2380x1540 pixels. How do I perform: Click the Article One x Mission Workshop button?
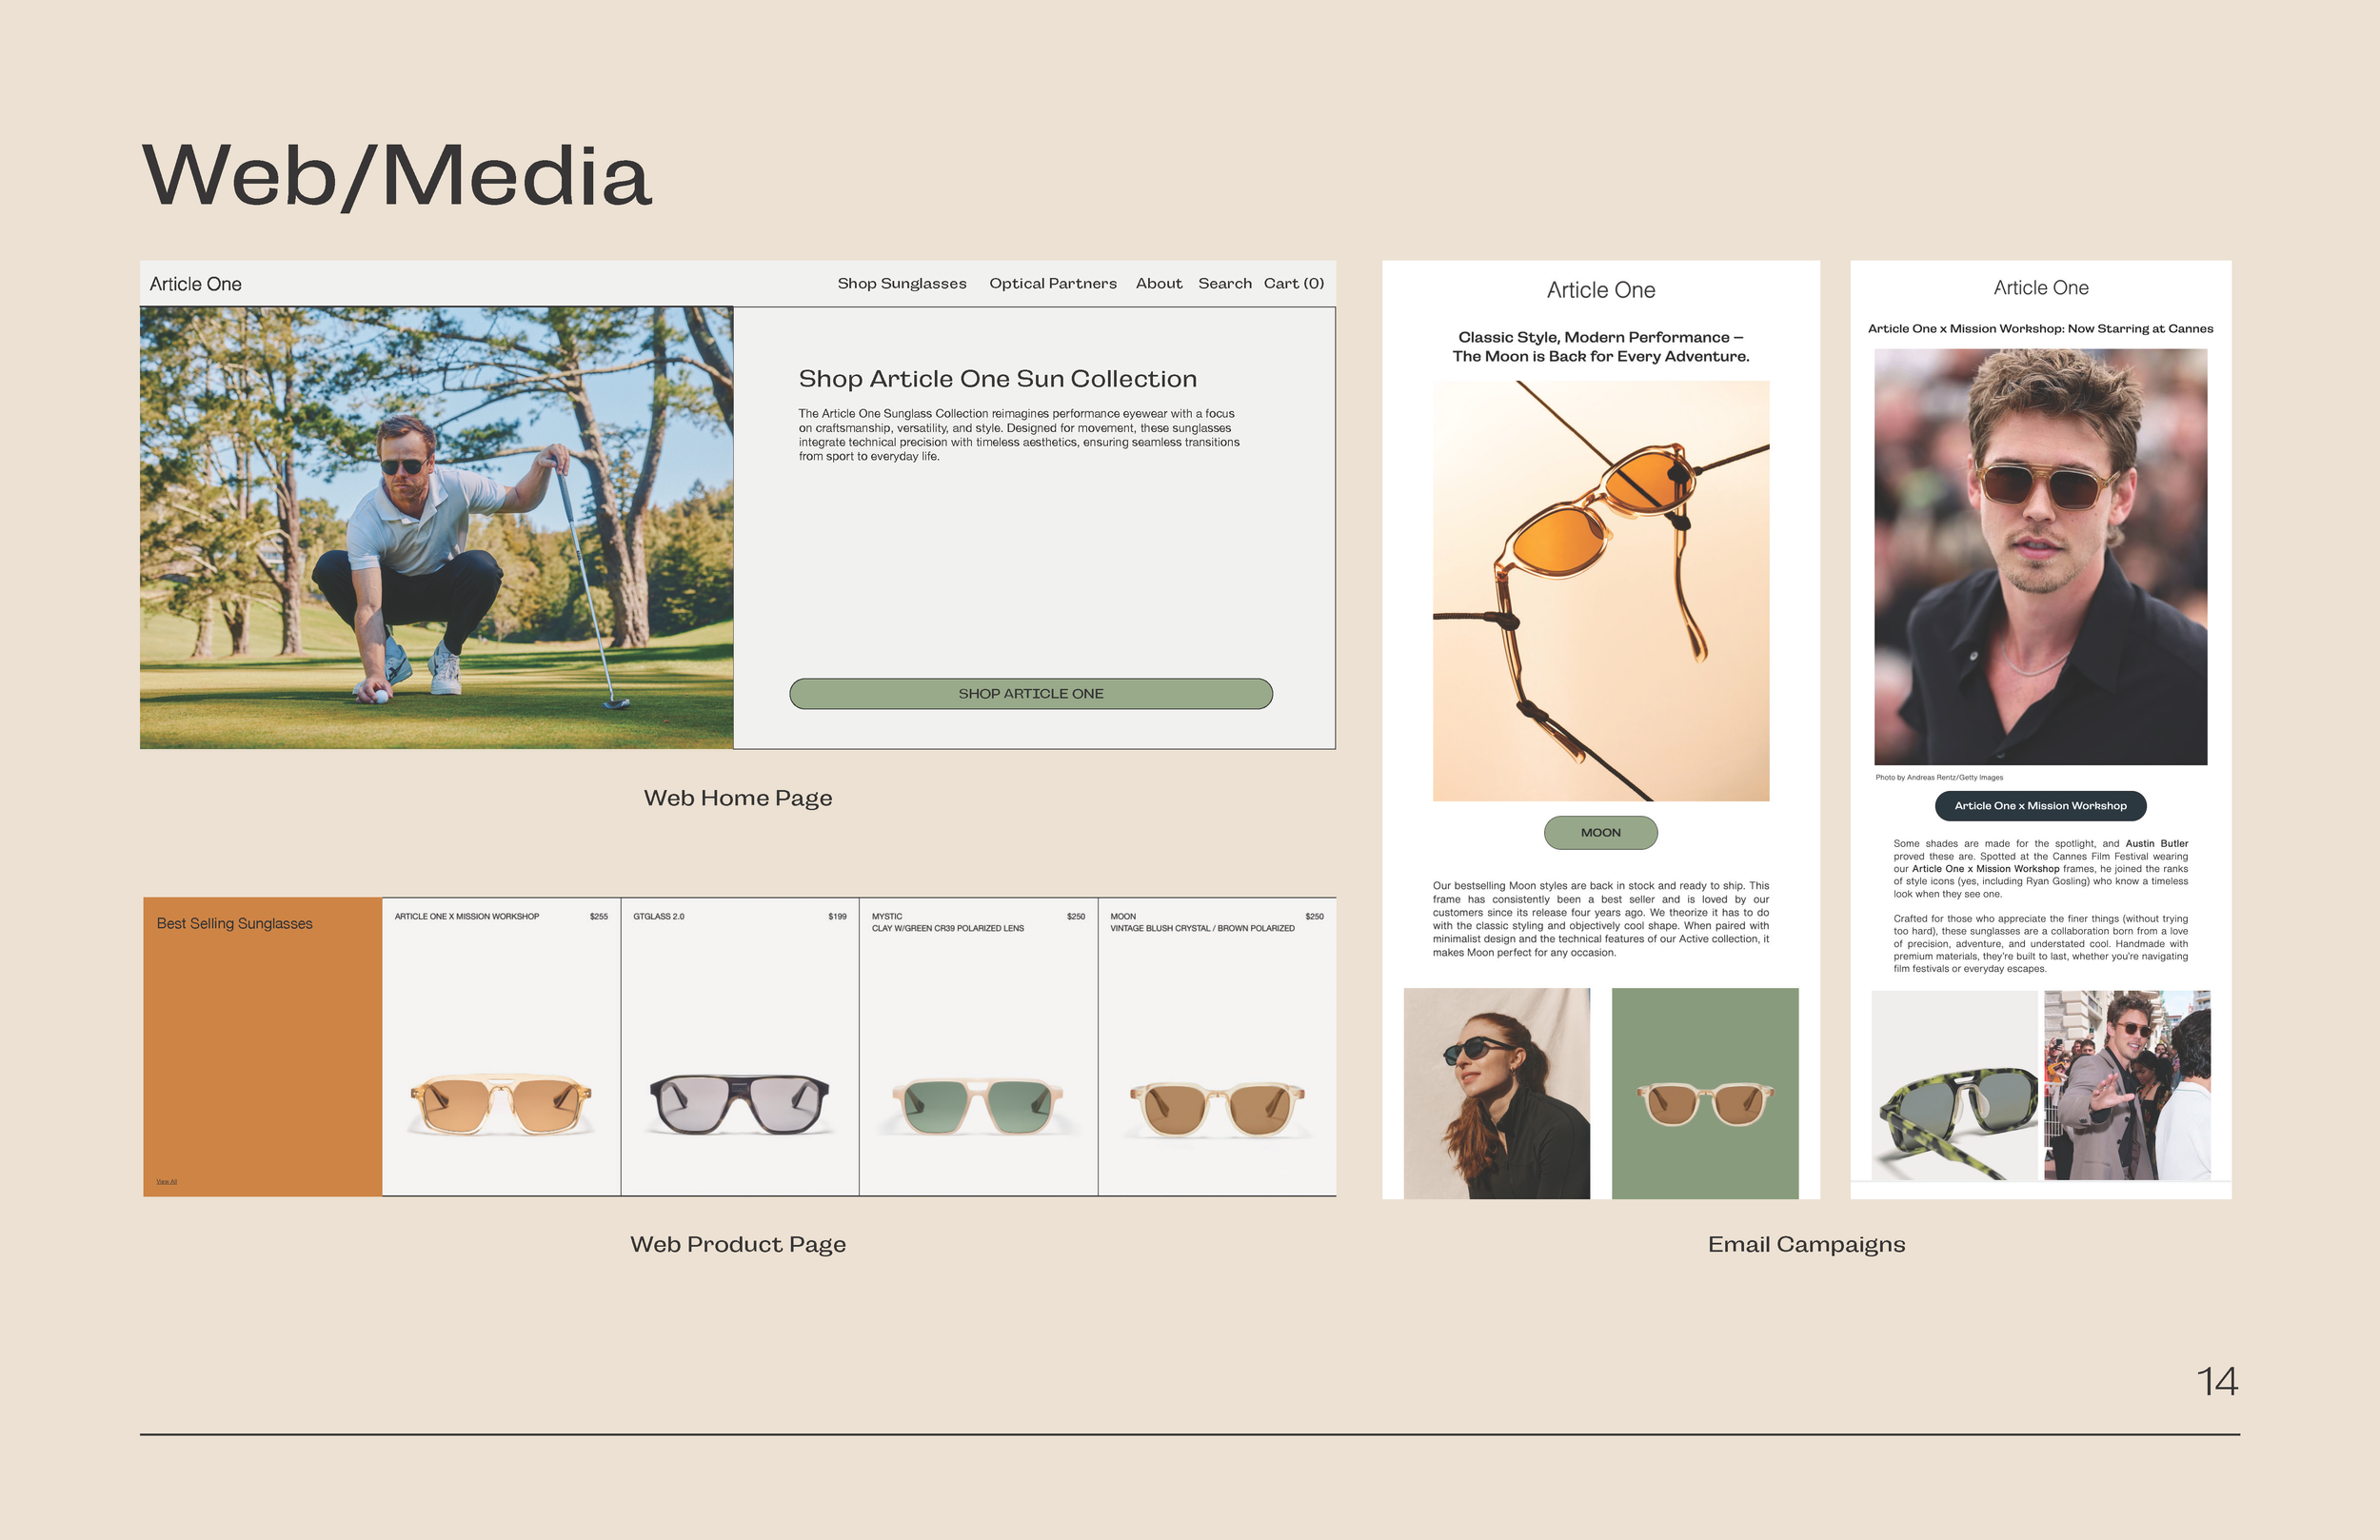pos(2040,806)
